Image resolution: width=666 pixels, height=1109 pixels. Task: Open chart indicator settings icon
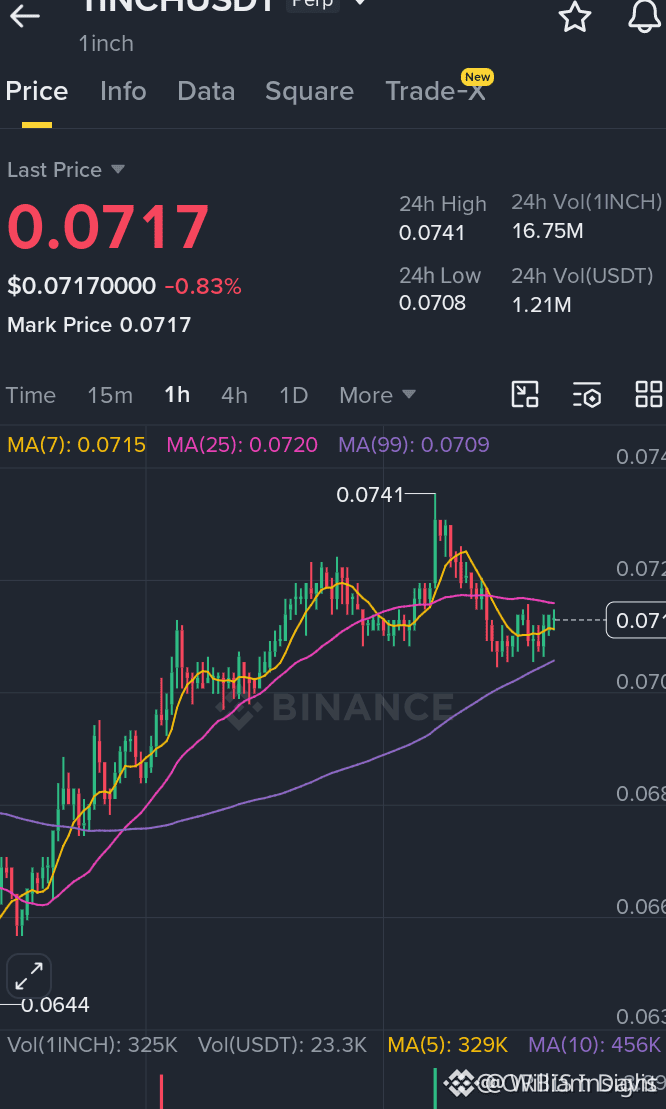click(x=587, y=394)
